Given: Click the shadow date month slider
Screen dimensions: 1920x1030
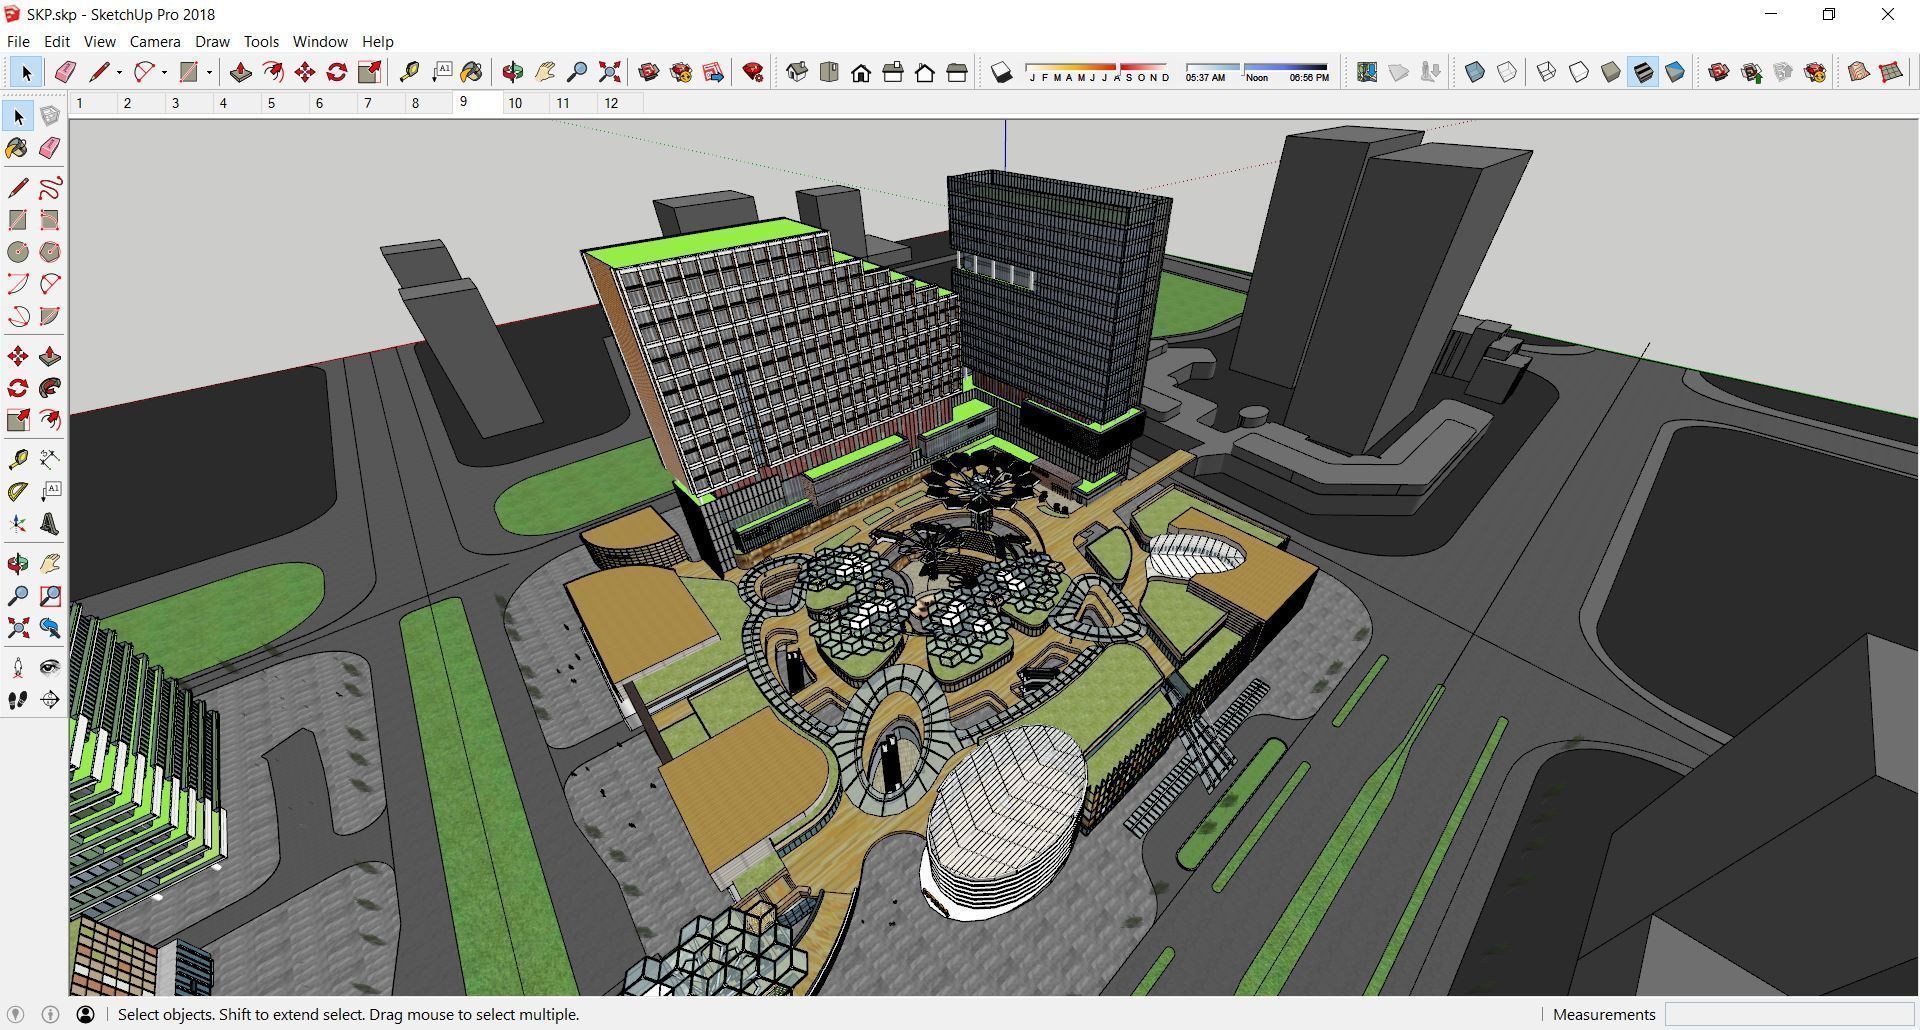Looking at the screenshot, I should (x=1098, y=72).
